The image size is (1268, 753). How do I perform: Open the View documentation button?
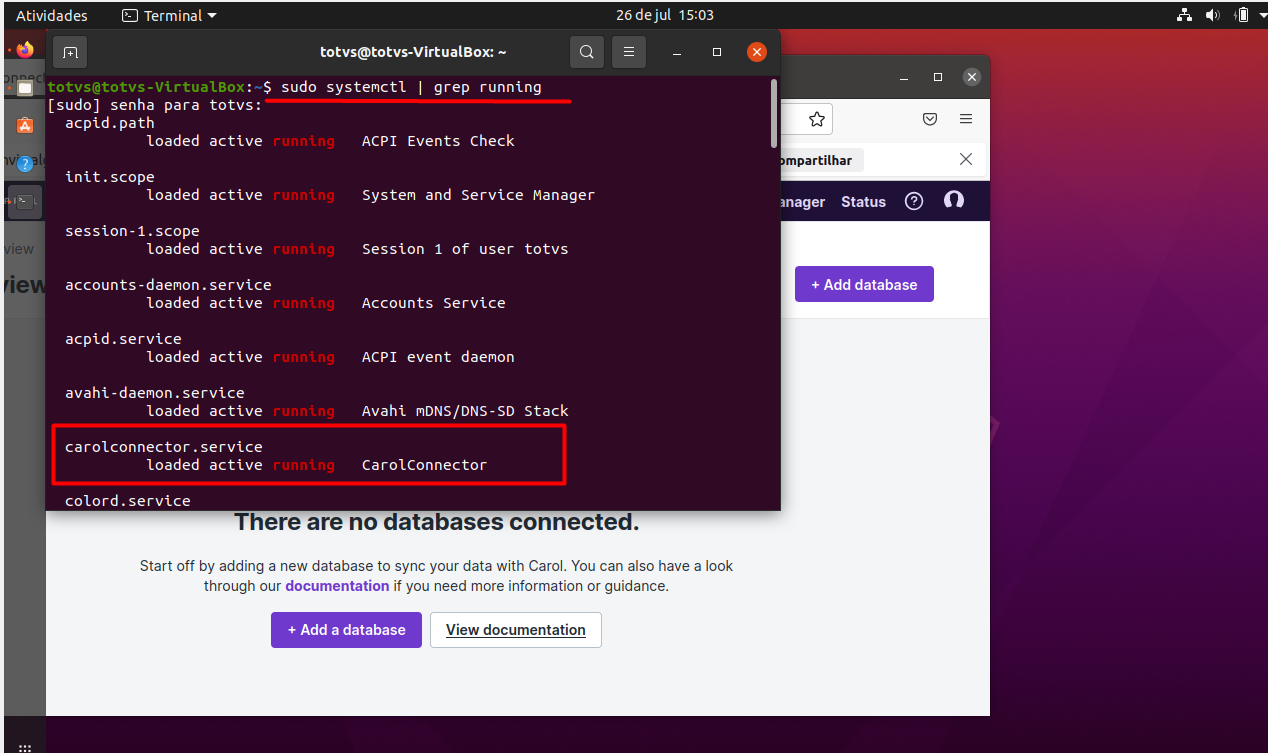point(516,630)
